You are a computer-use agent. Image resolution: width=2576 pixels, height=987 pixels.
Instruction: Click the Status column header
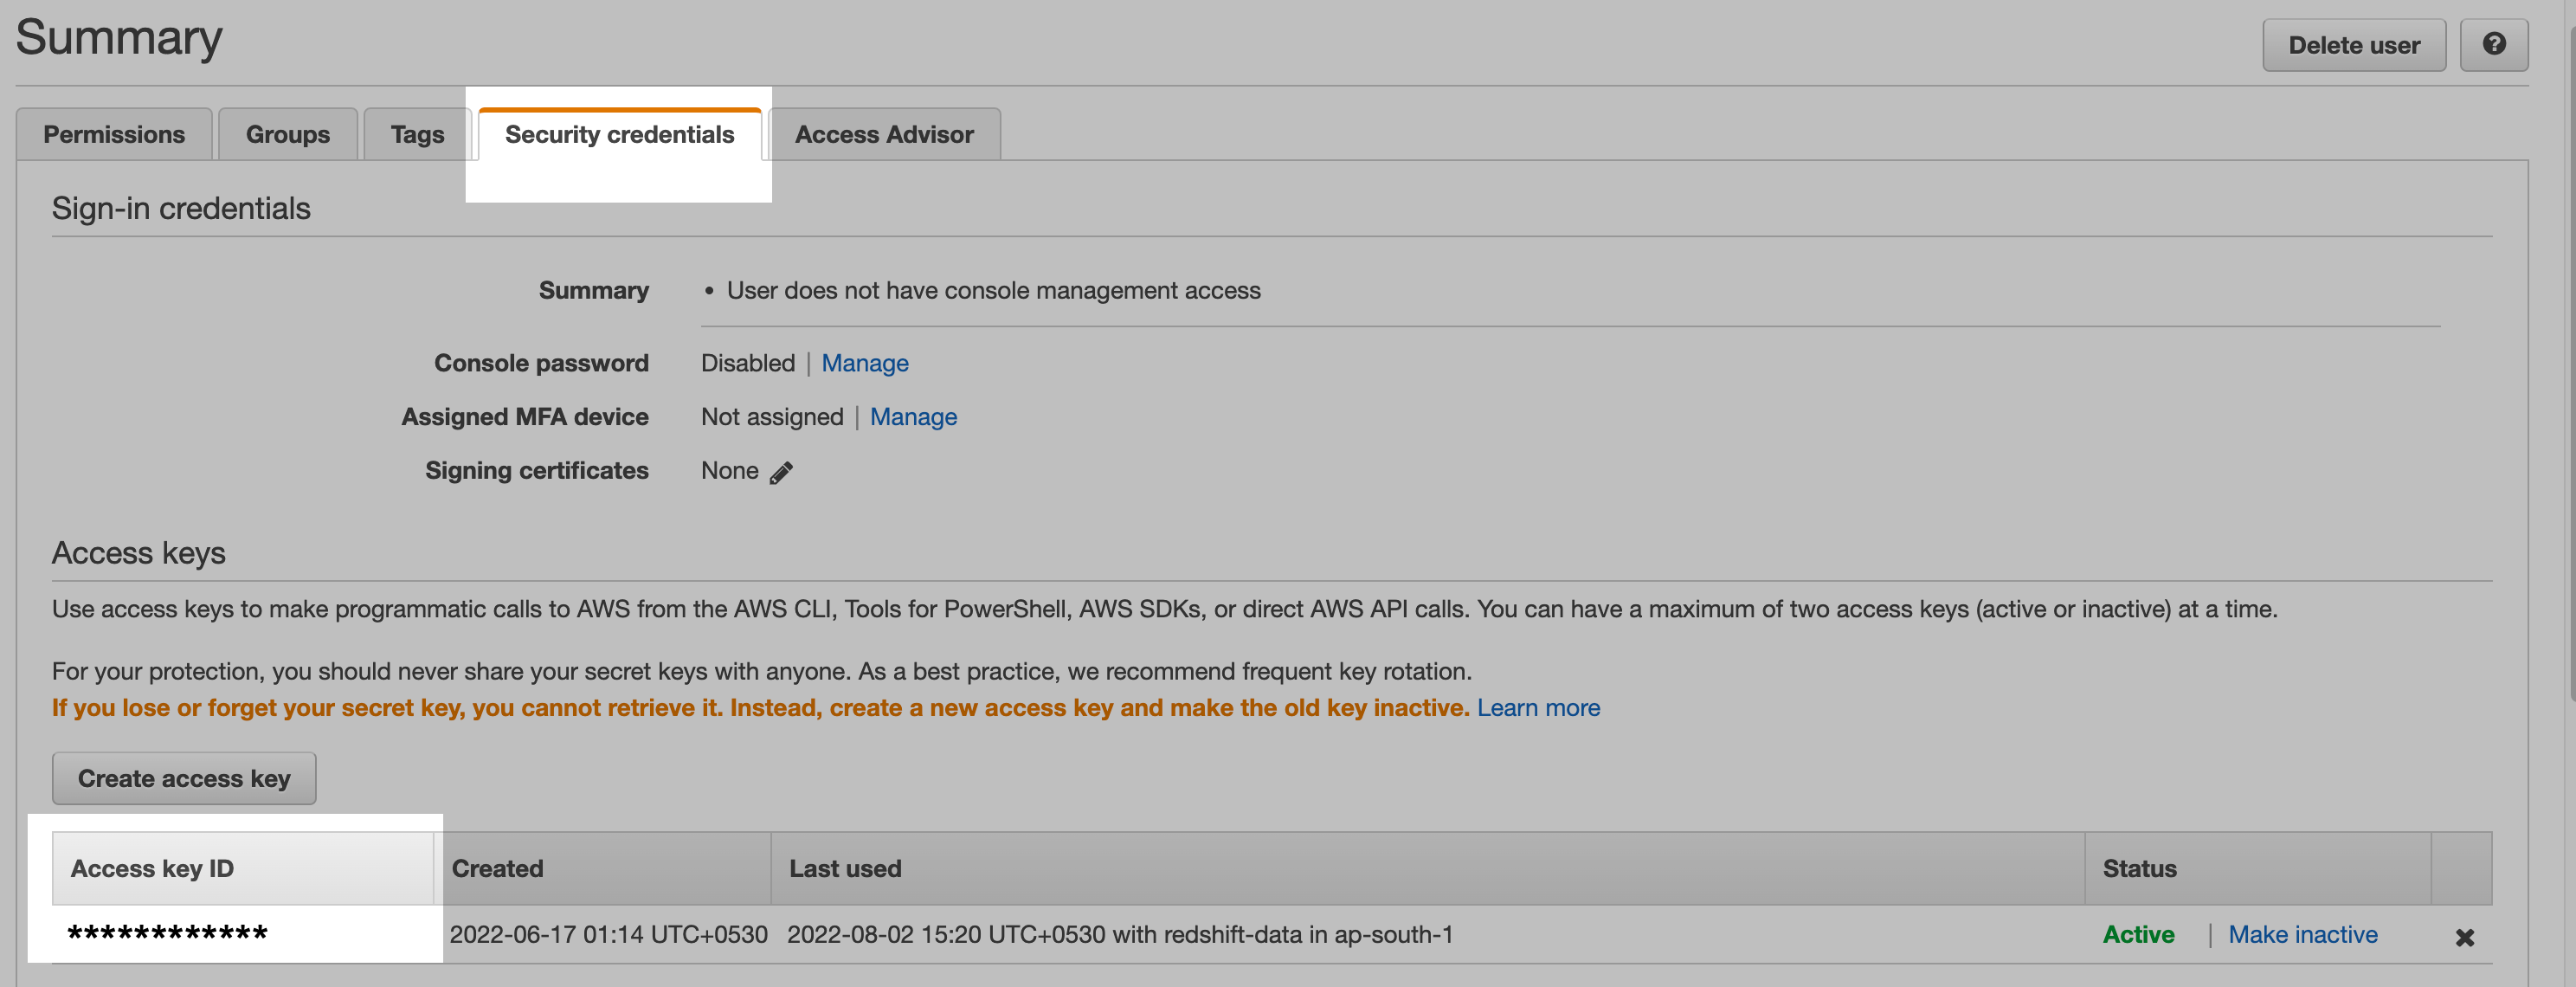[x=2257, y=868]
